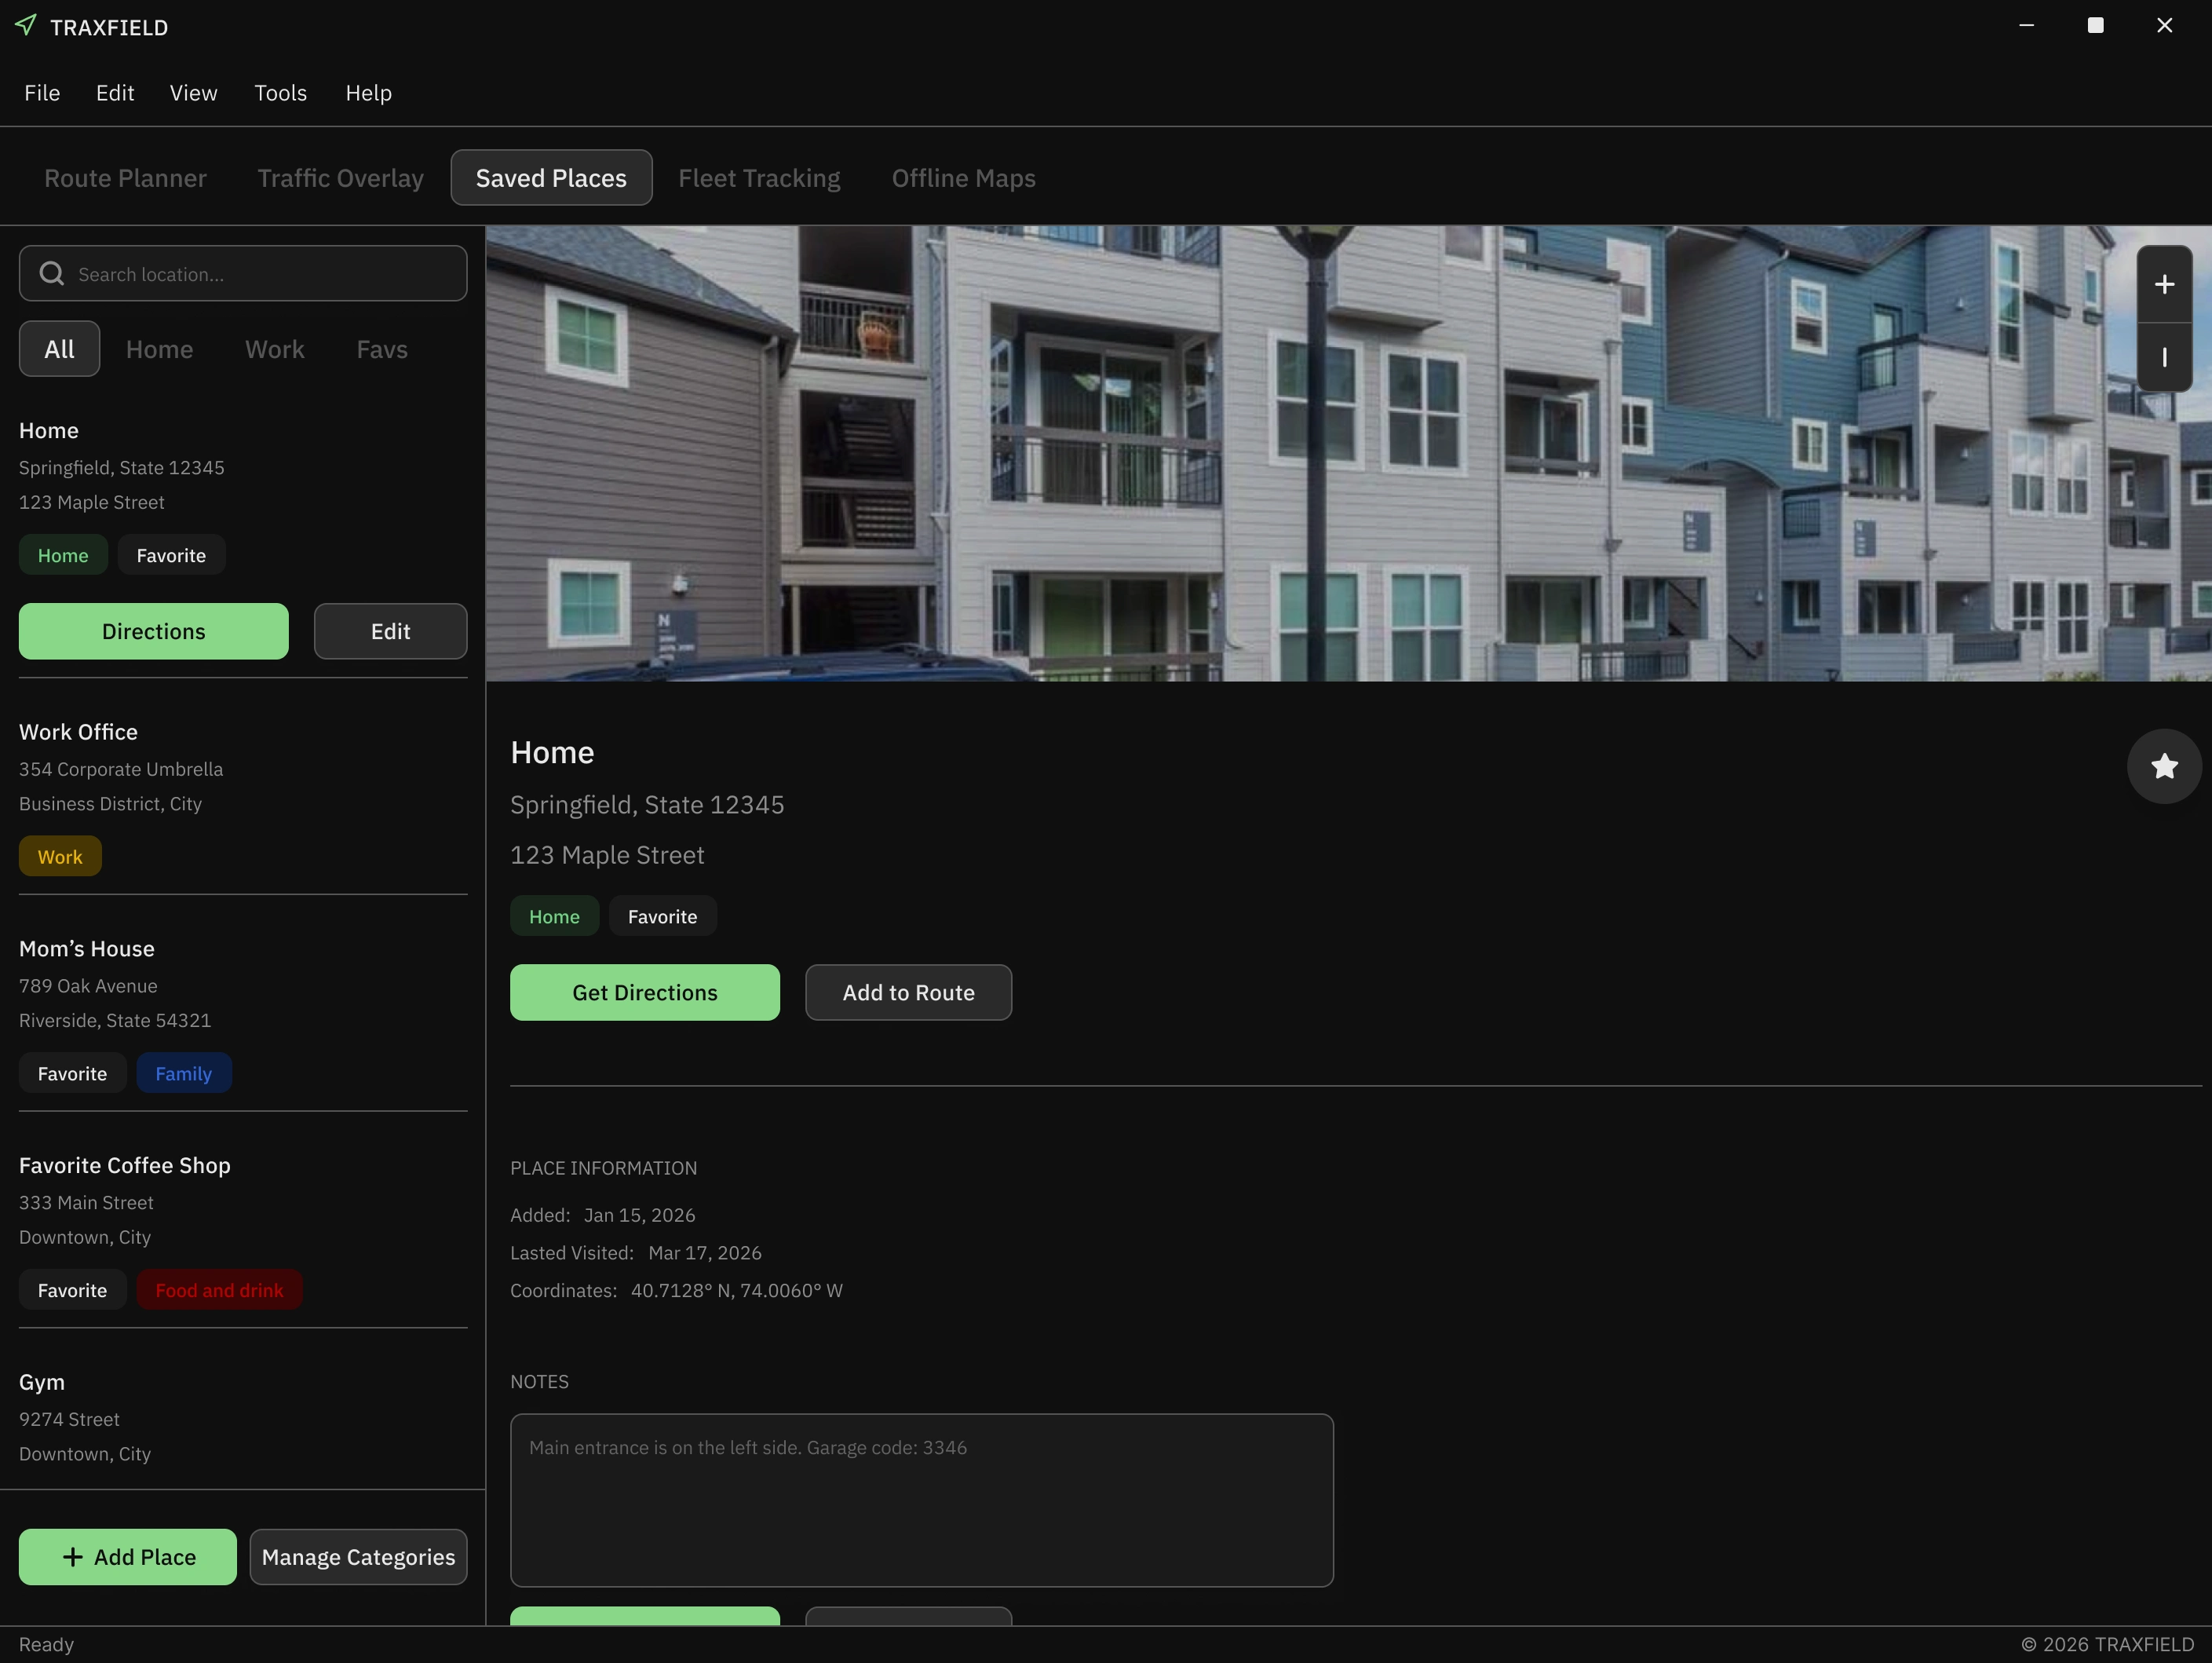The image size is (2212, 1663).
Task: Click the map zoom in plus icon
Action: point(2164,285)
